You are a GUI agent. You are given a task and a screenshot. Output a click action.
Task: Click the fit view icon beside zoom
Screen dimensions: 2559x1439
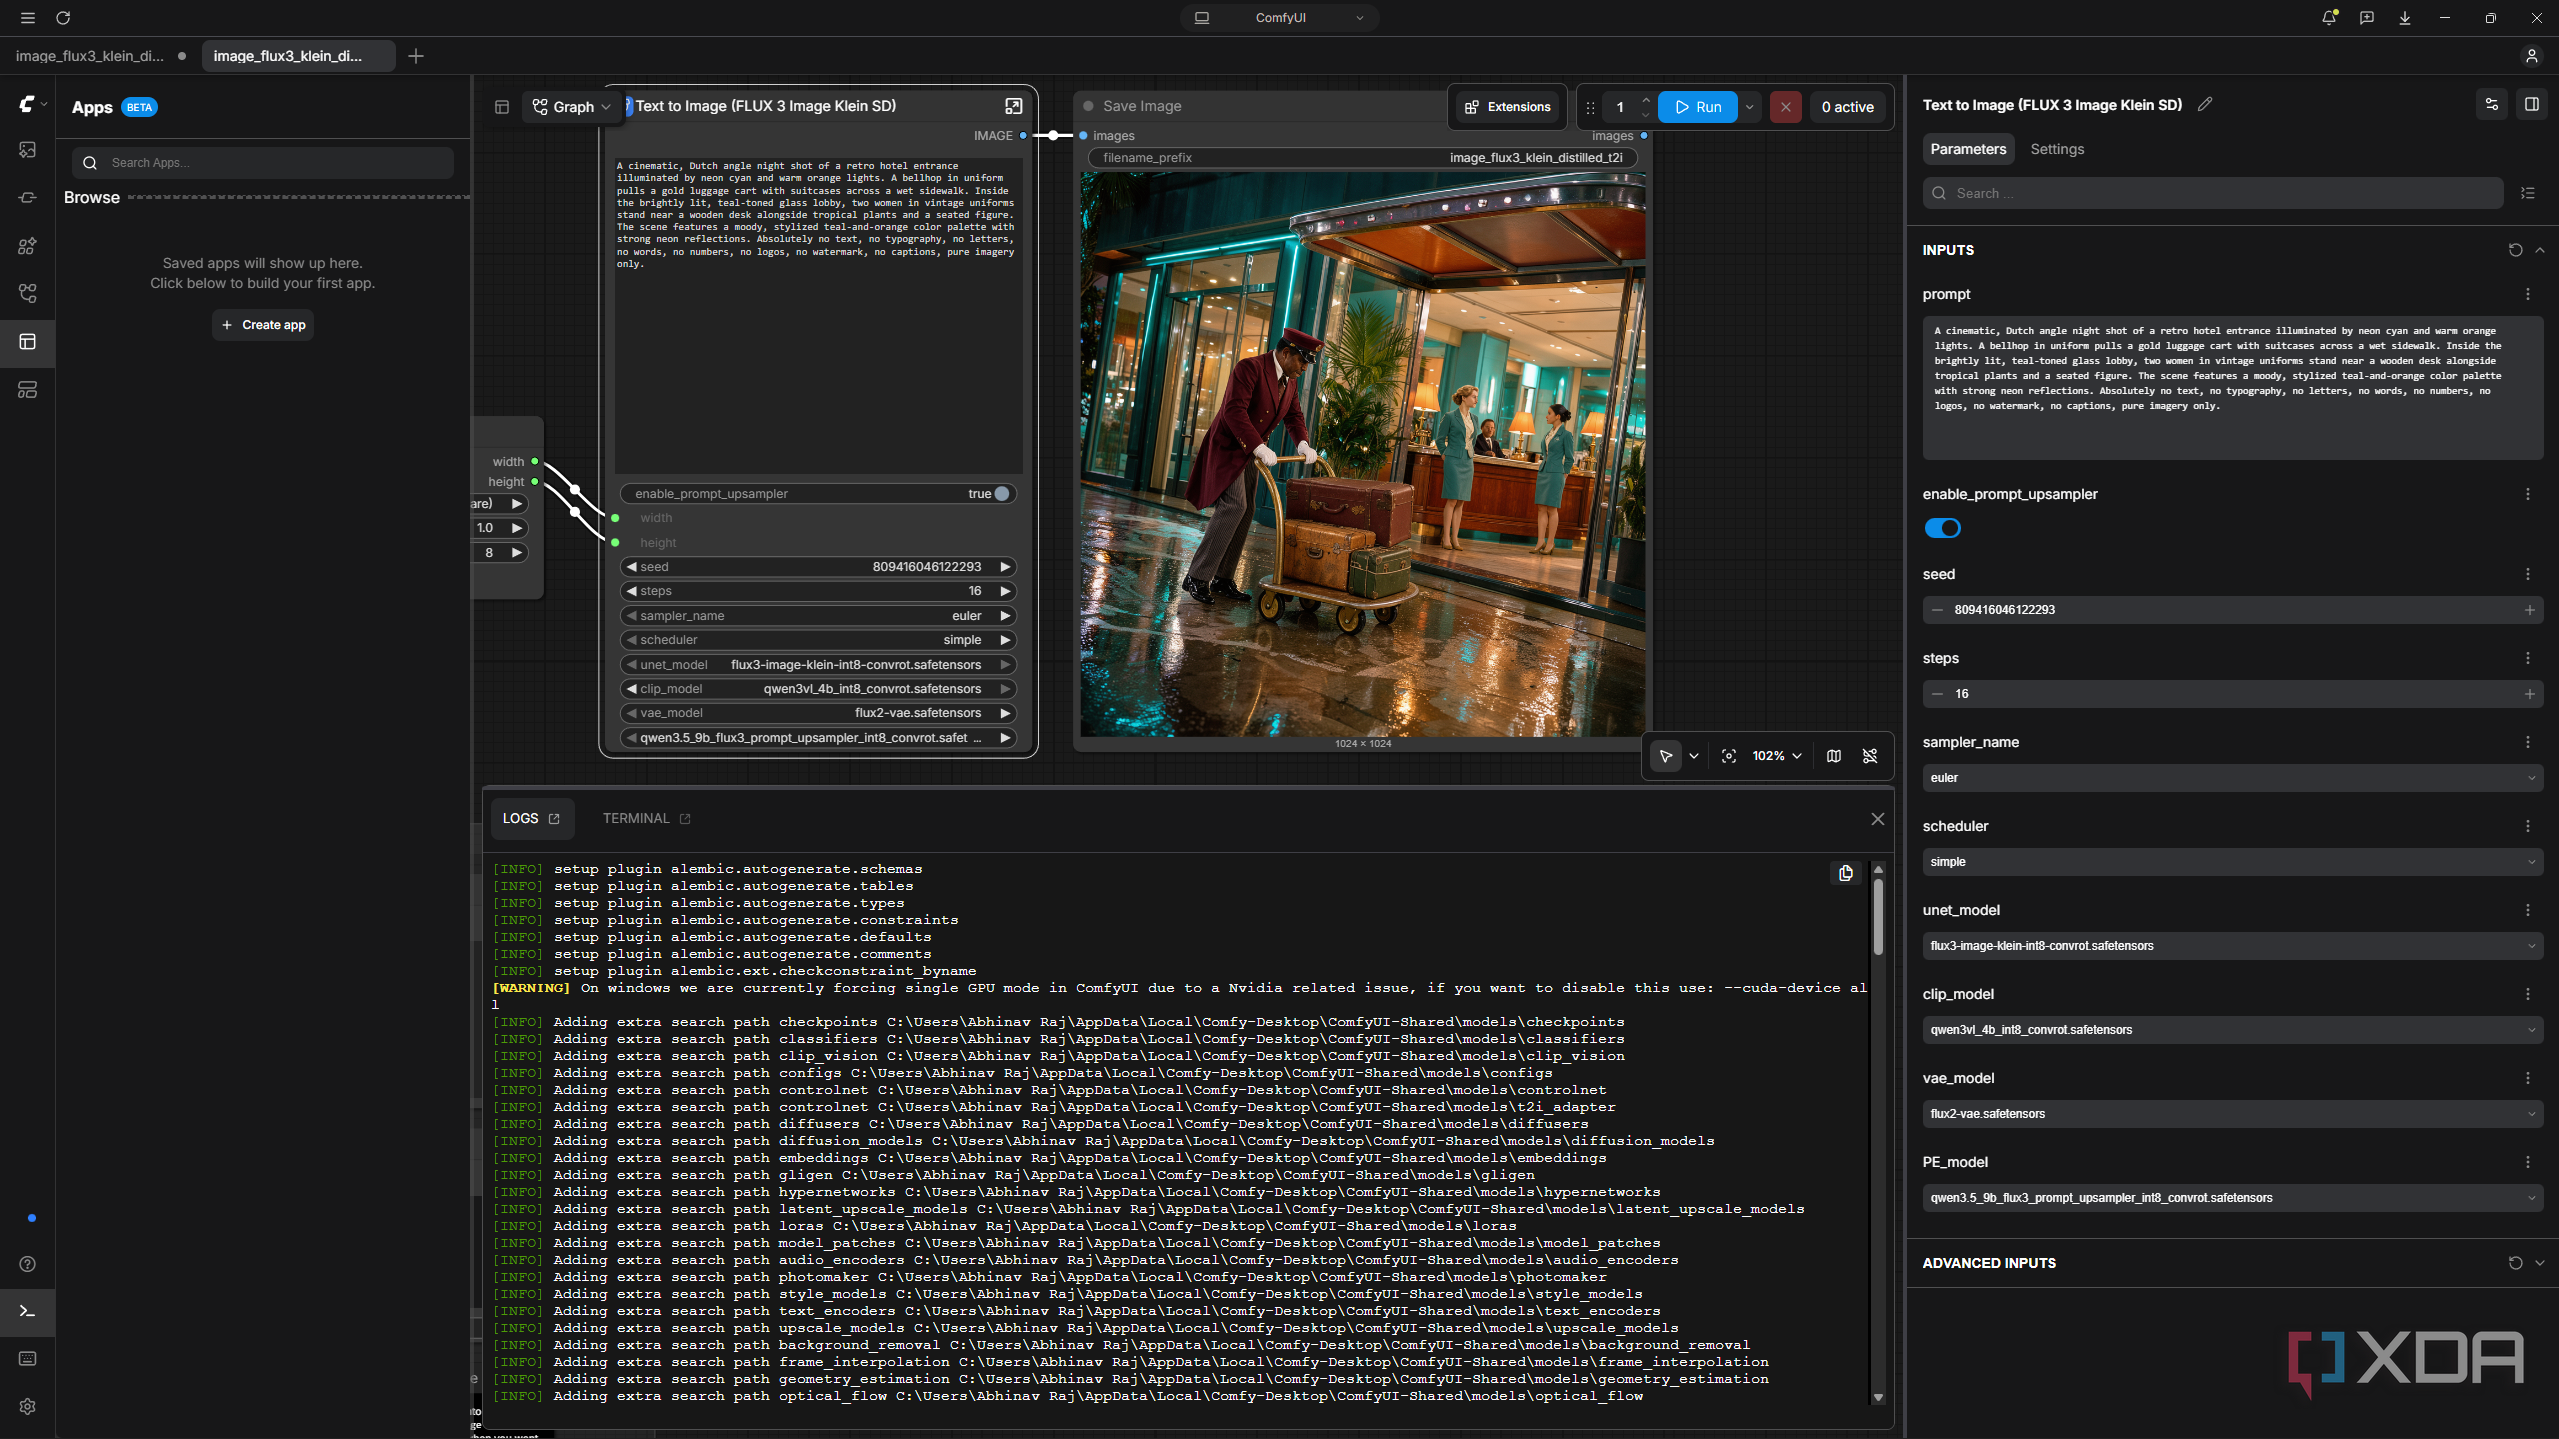point(1729,756)
